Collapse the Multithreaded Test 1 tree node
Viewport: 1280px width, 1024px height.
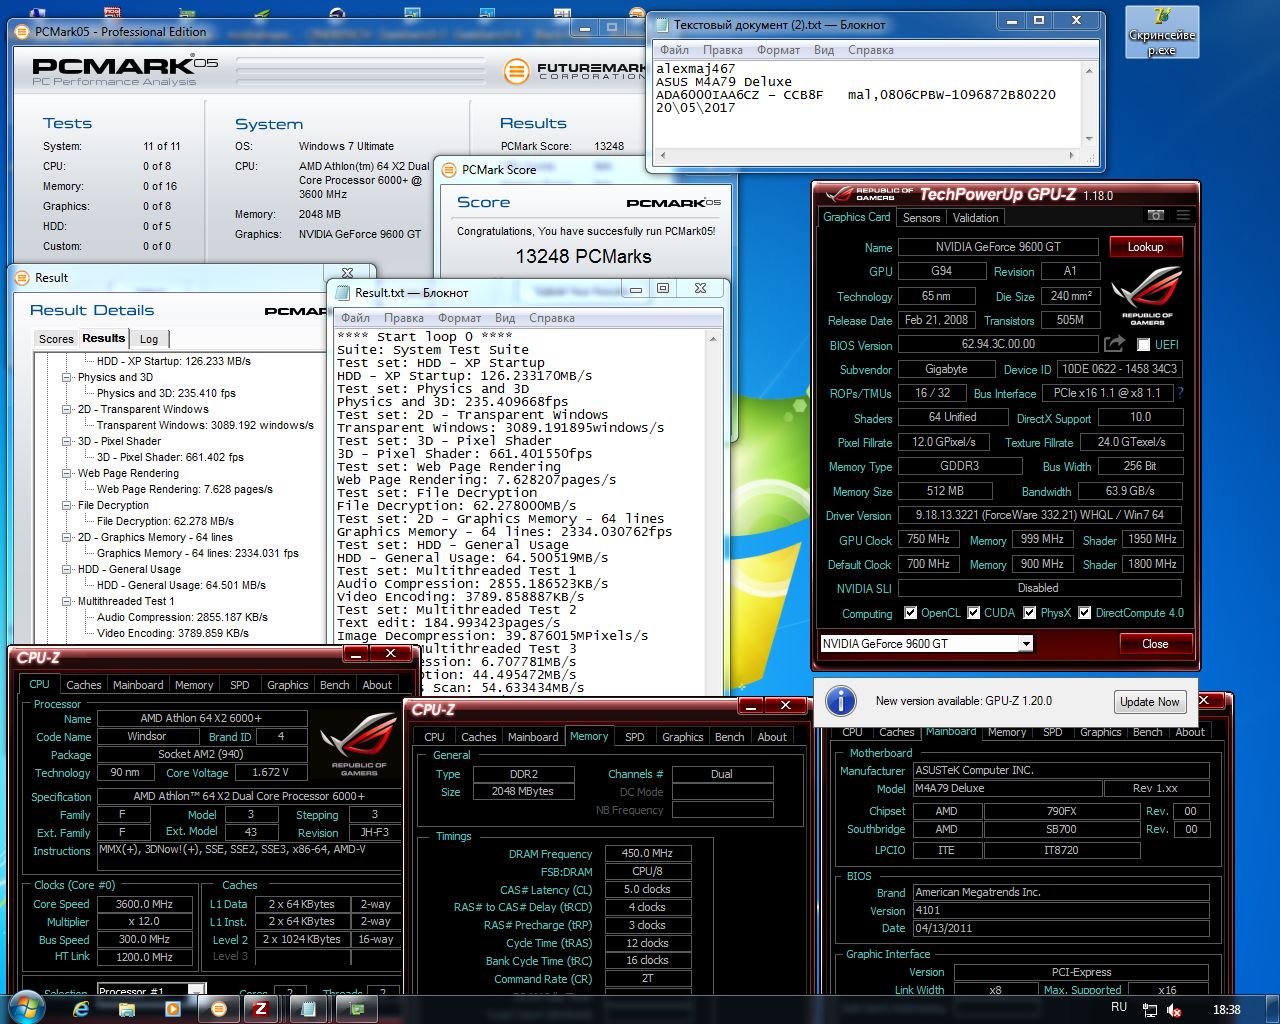[x=67, y=601]
